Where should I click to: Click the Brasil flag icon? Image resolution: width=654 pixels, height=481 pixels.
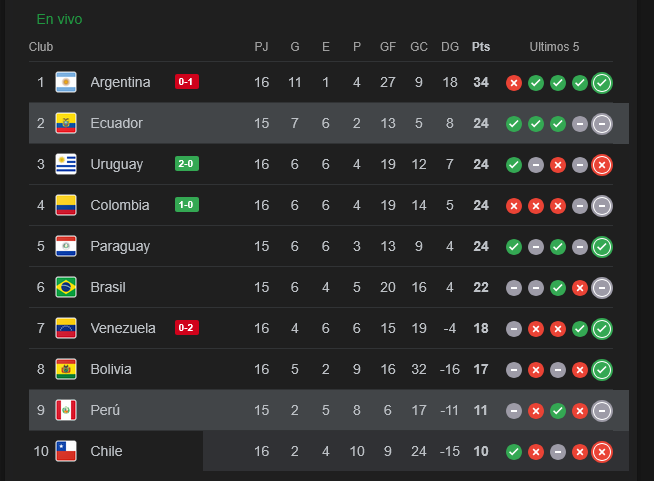point(66,287)
